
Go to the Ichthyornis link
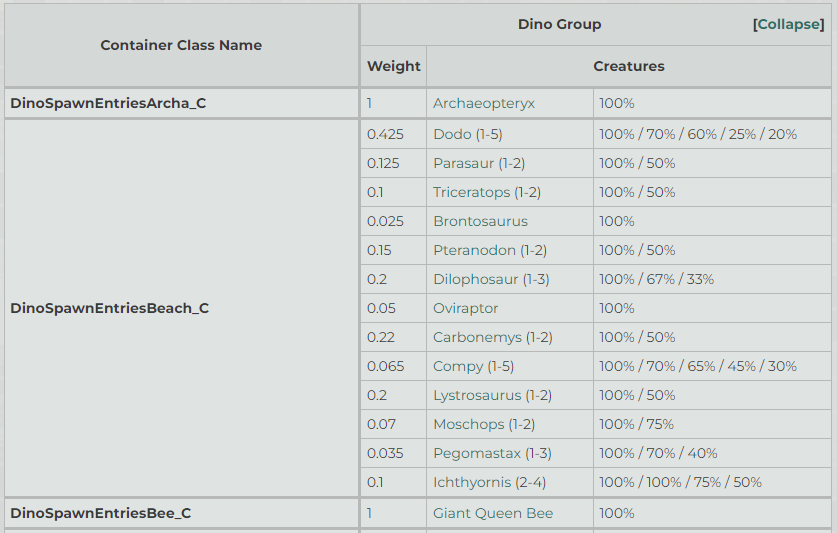tap(473, 482)
